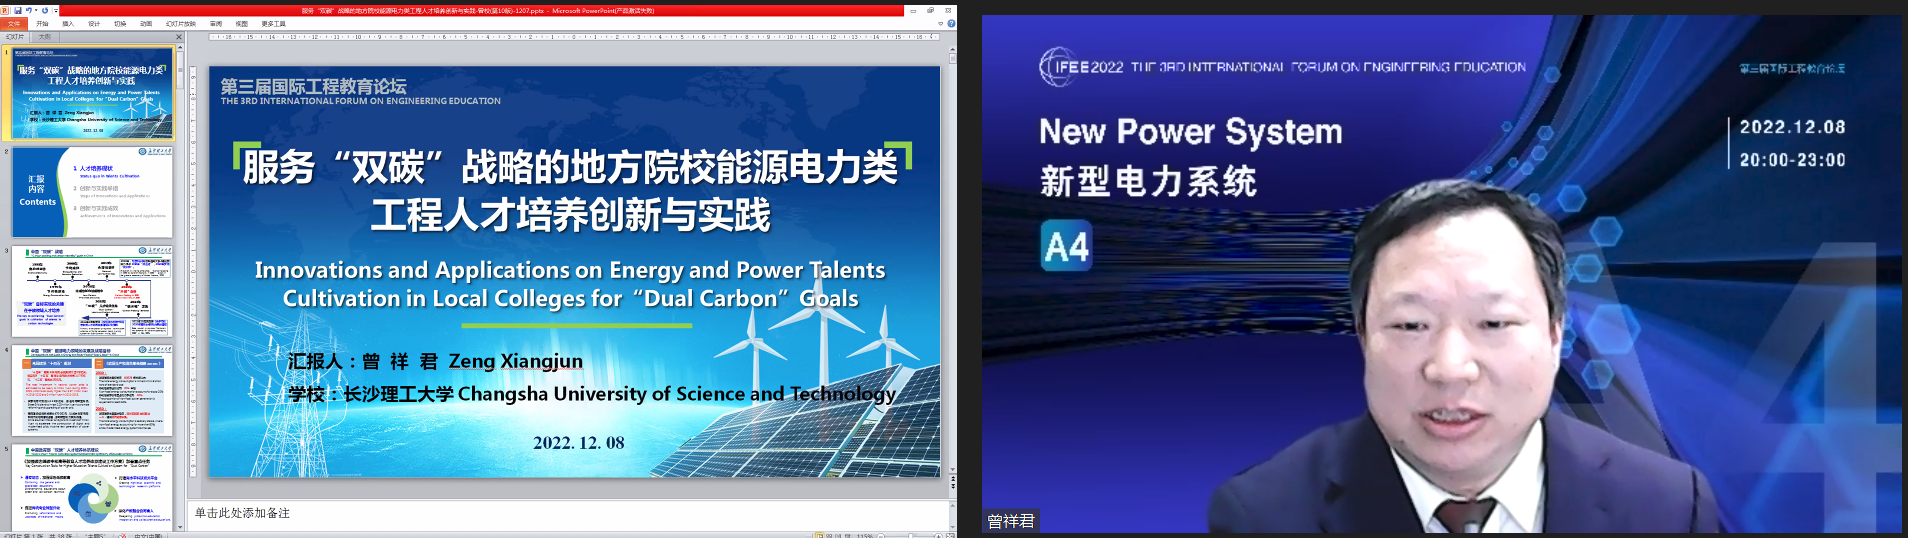Screen dimensions: 1908x538
Task: Select slide 3 thumbnail in the pane
Action: pyautogui.click(x=94, y=292)
